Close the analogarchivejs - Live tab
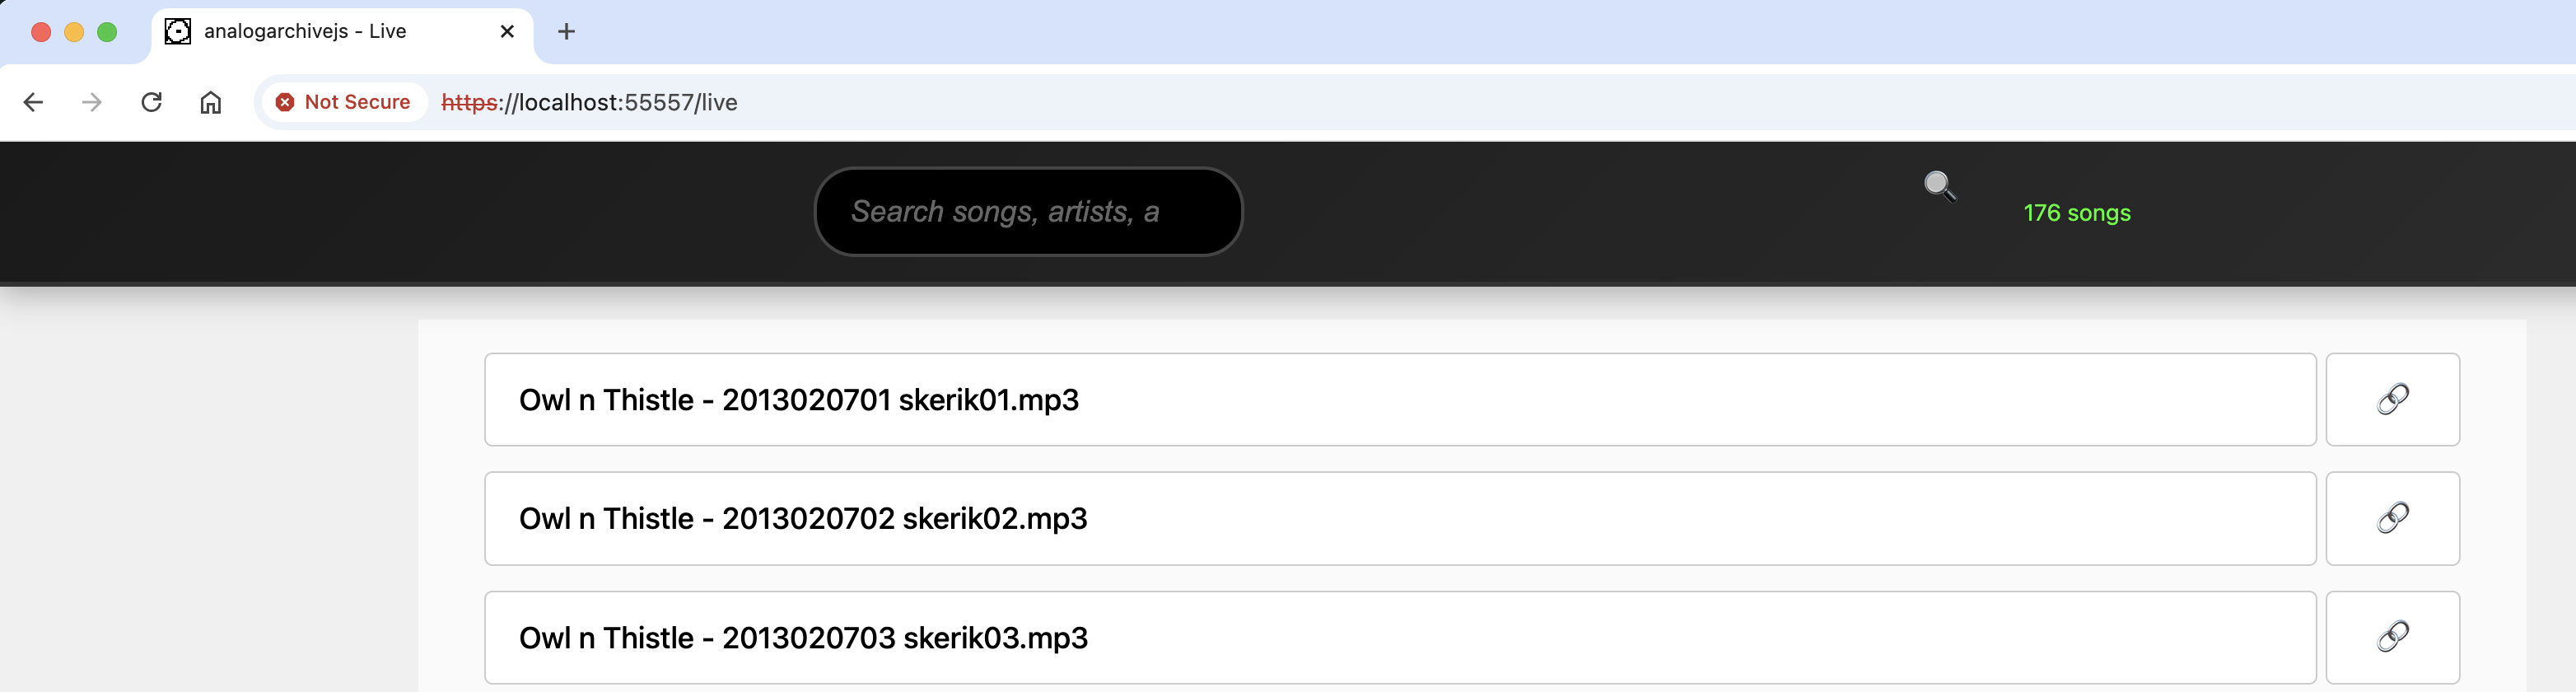The width and height of the screenshot is (2576, 692). (507, 32)
